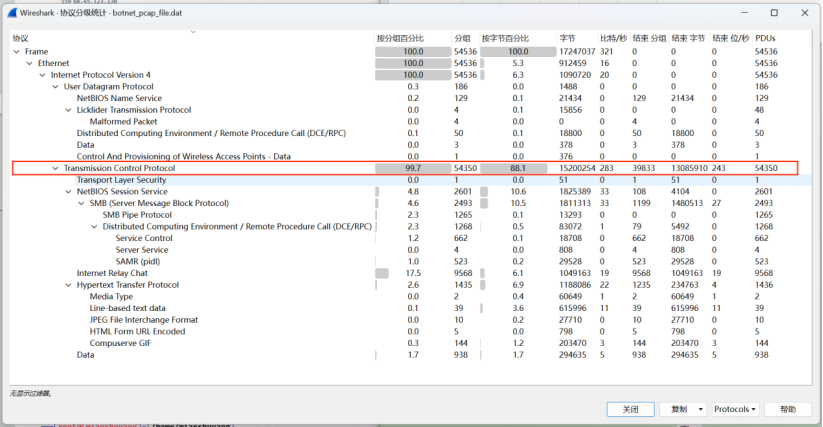Collapse the Frame tree node

16,51
